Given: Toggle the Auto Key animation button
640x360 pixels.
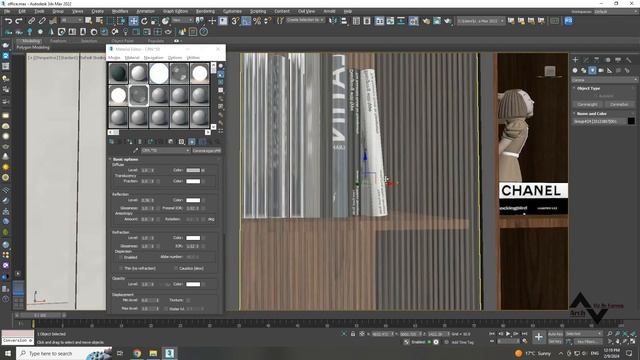Looking at the screenshot, I should [555, 334].
